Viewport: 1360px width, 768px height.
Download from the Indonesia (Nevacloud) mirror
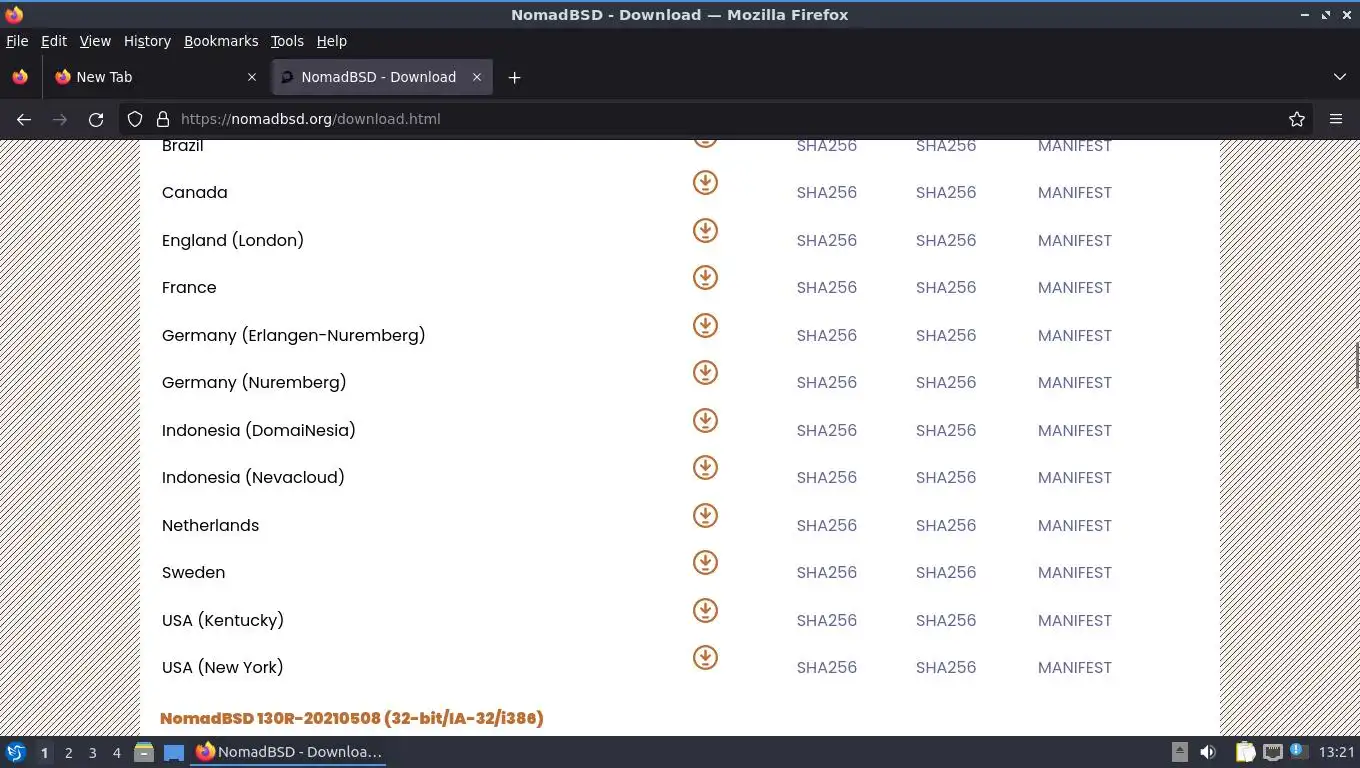(x=705, y=468)
